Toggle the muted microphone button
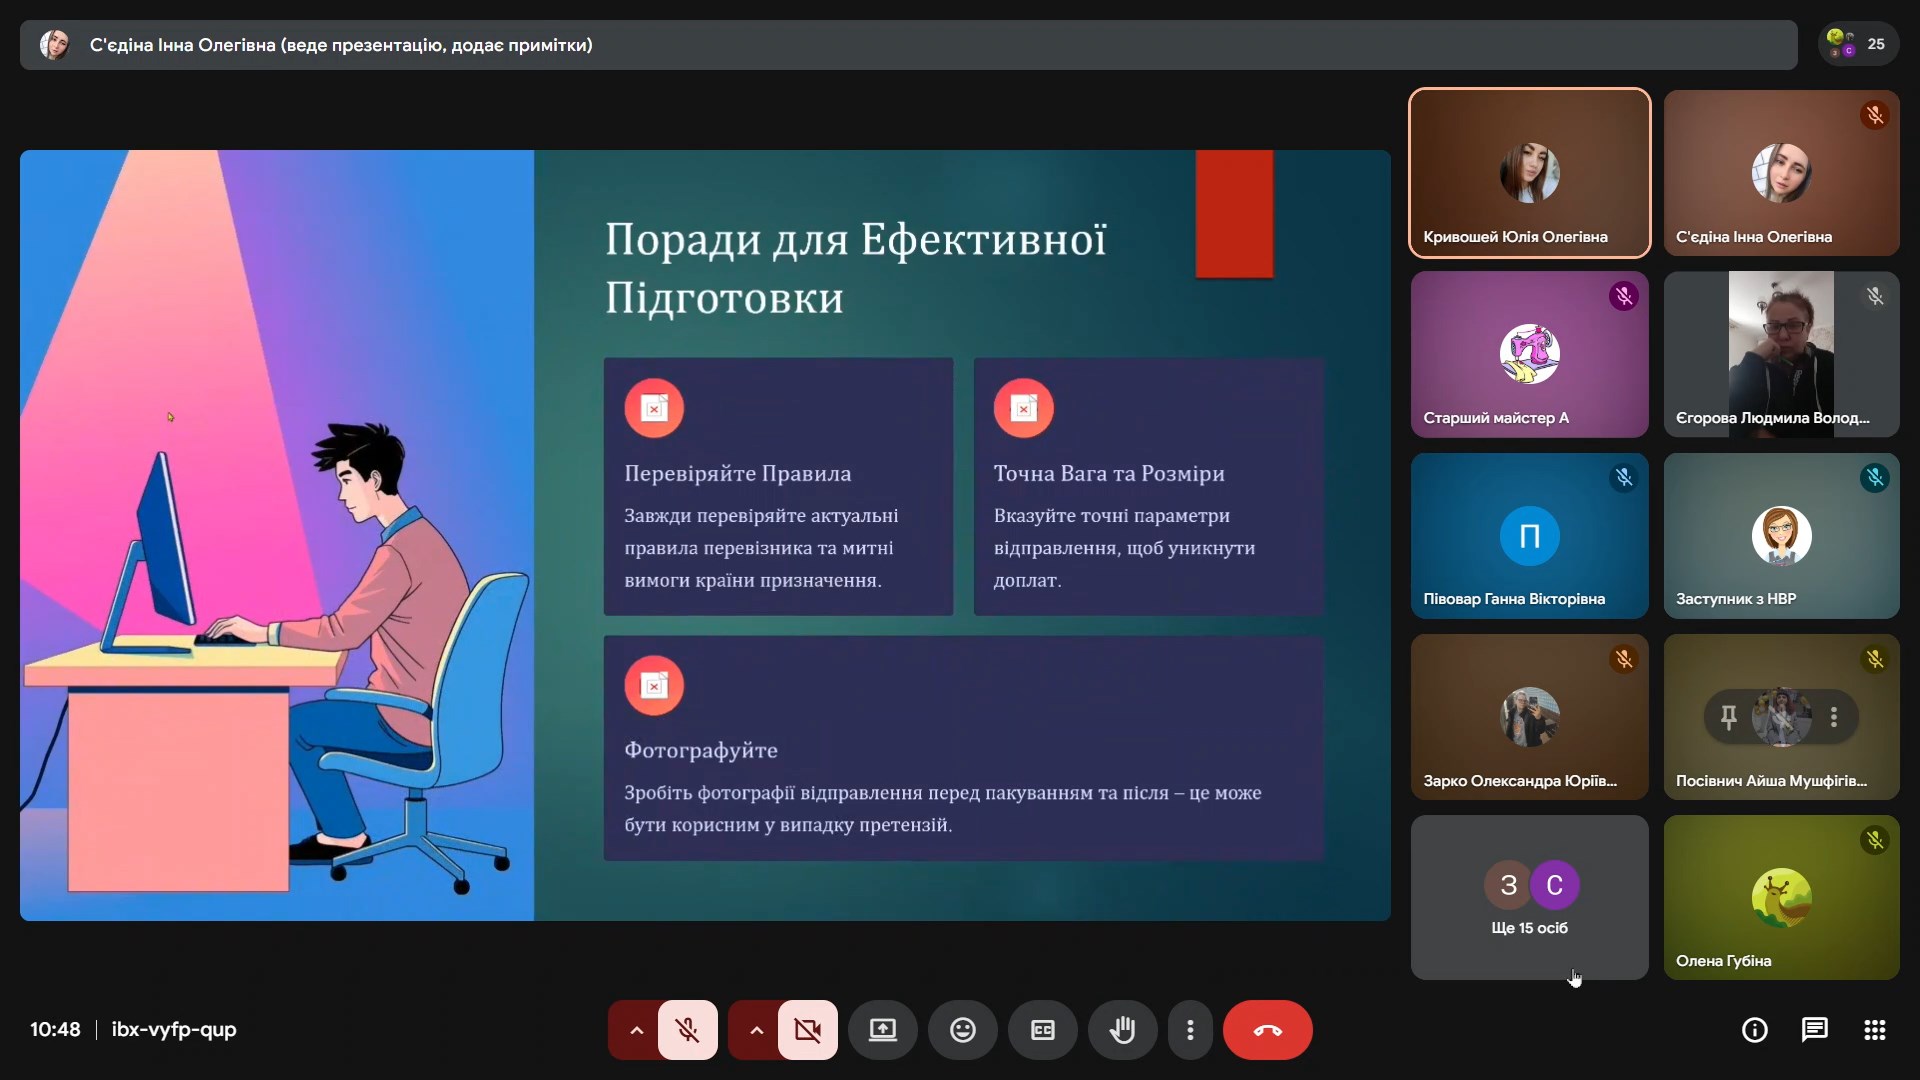 click(687, 1030)
